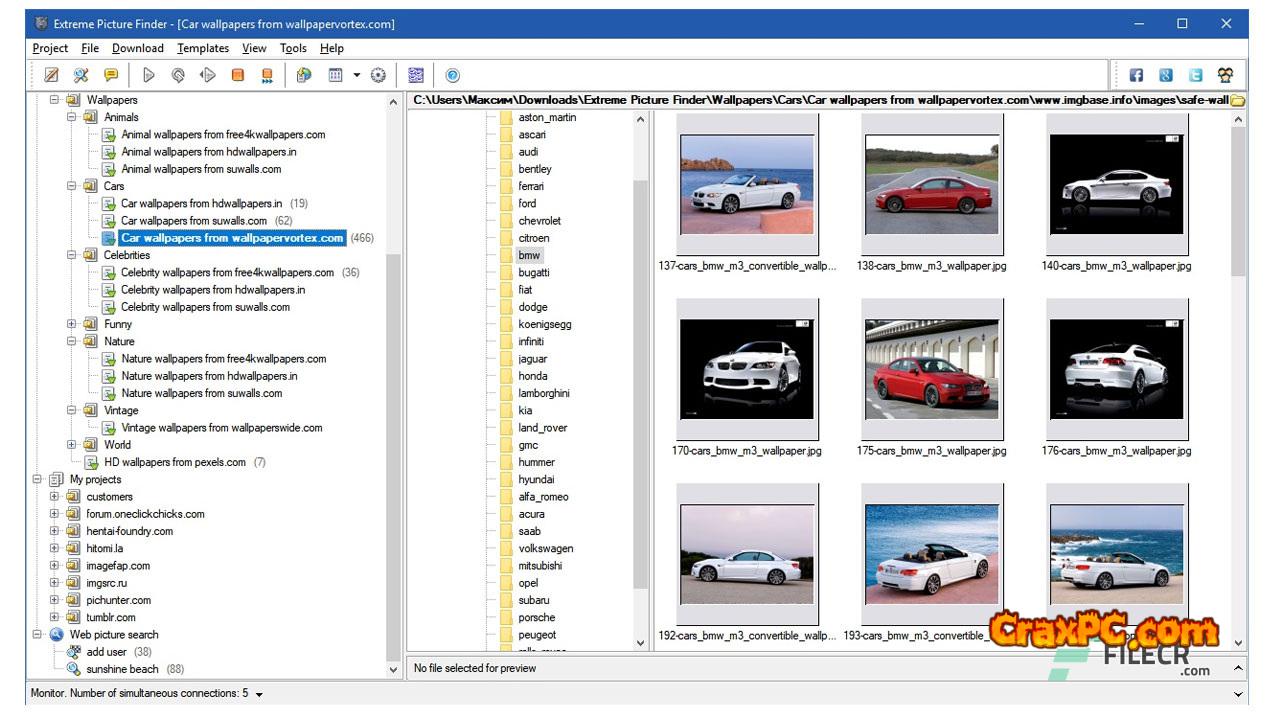1280x720 pixels.
Task: Expand the Funny wallpapers tree node
Action: 72,324
